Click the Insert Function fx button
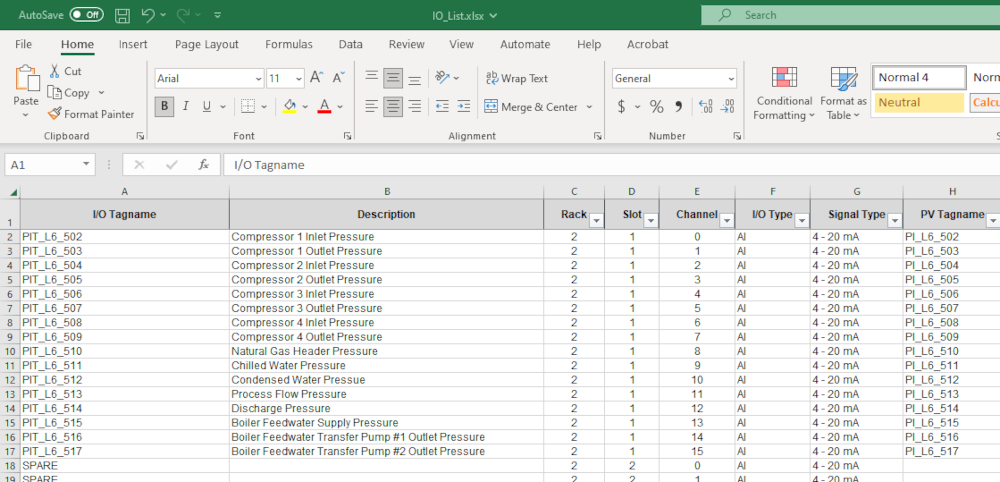 [x=203, y=164]
